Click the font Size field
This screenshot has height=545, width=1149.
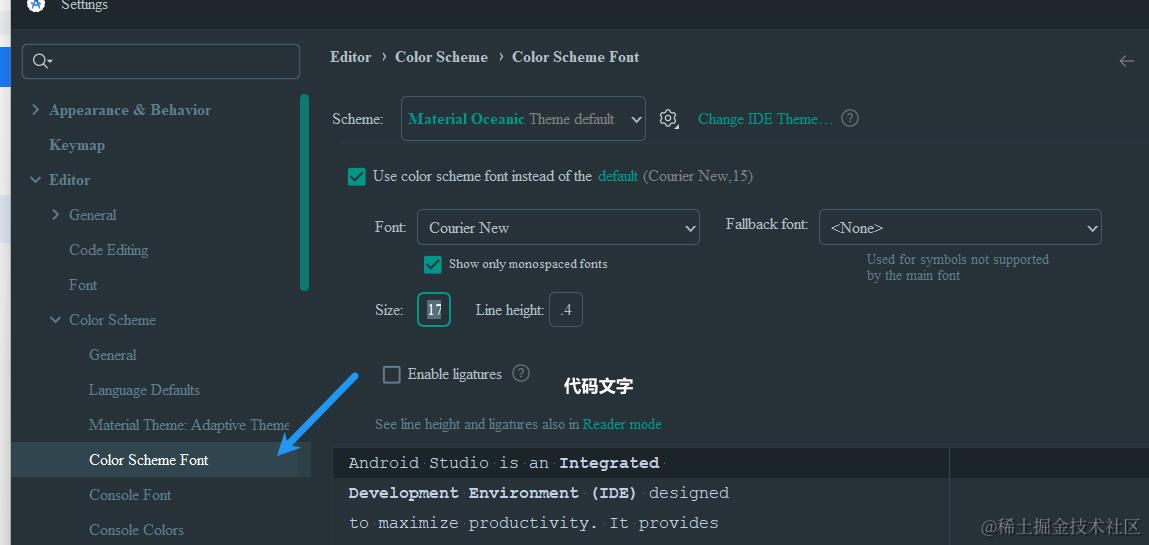pyautogui.click(x=434, y=310)
